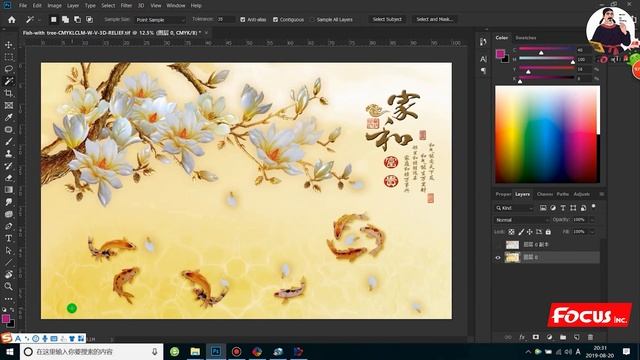The height and width of the screenshot is (360, 640).
Task: Select the History Brush tool
Action: point(9,166)
